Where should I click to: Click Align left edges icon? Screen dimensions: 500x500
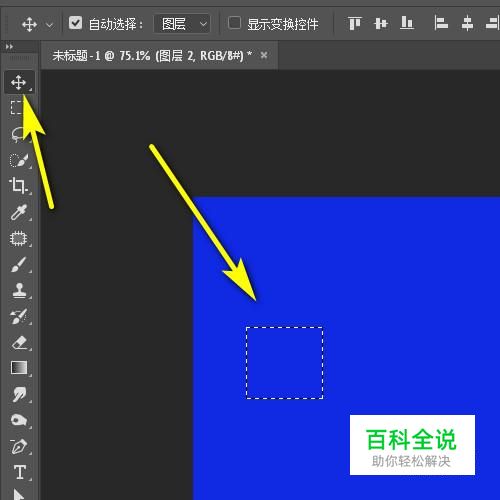(441, 24)
